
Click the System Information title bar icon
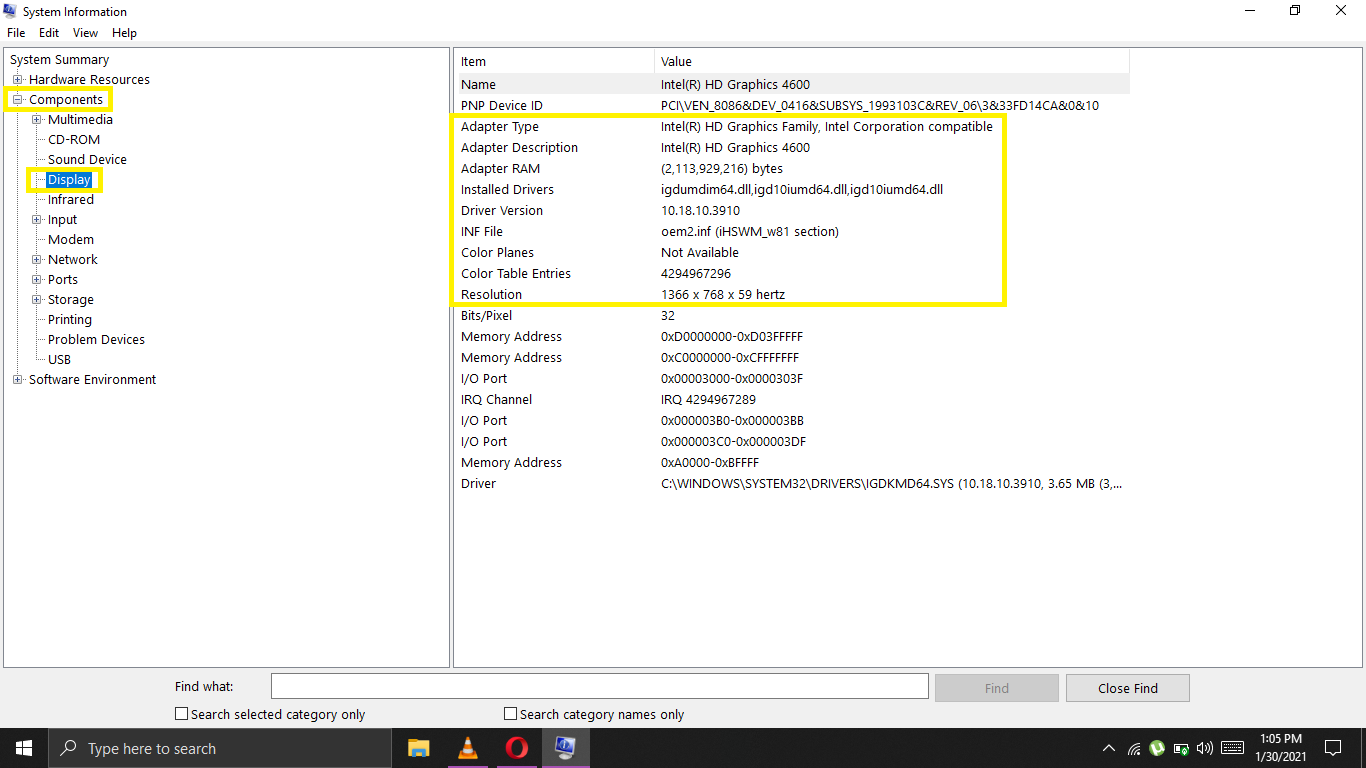[11, 11]
